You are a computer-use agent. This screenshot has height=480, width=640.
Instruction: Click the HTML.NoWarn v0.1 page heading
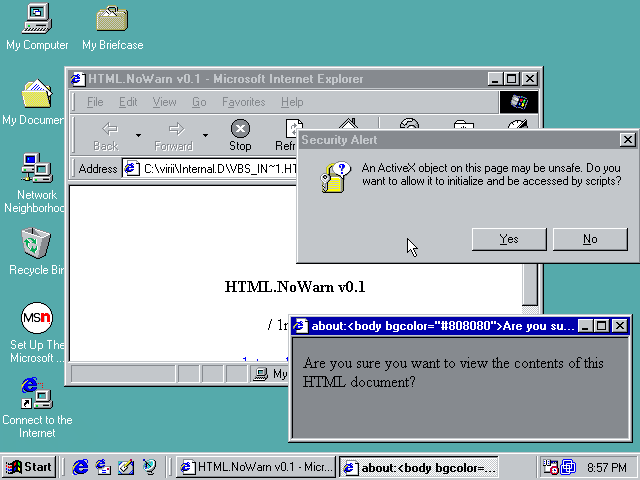pos(295,287)
